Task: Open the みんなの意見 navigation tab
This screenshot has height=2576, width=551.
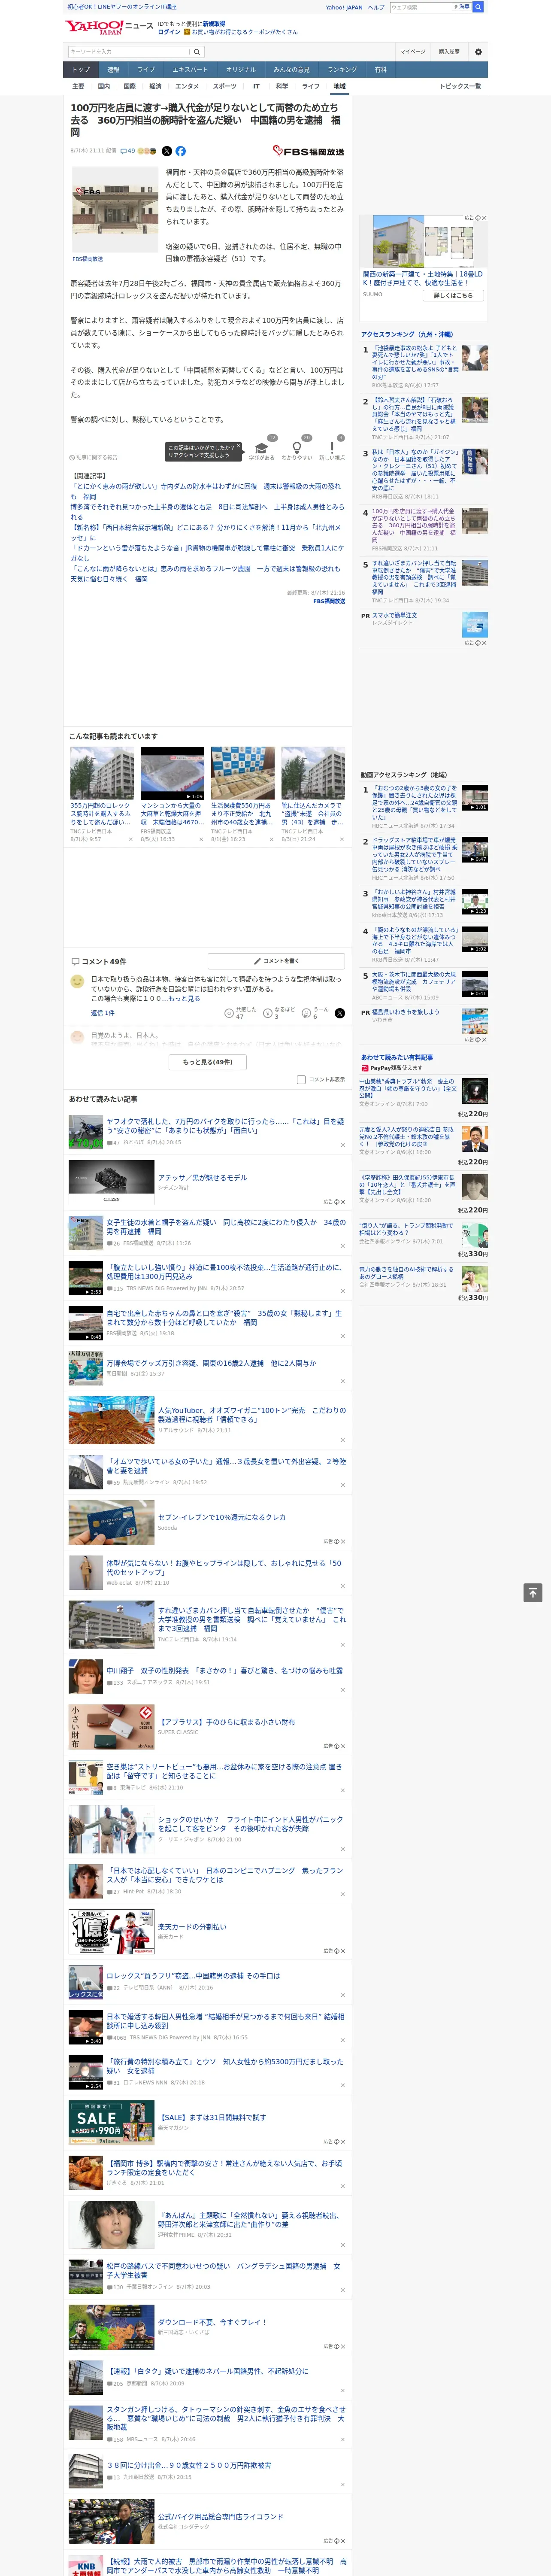Action: [291, 70]
